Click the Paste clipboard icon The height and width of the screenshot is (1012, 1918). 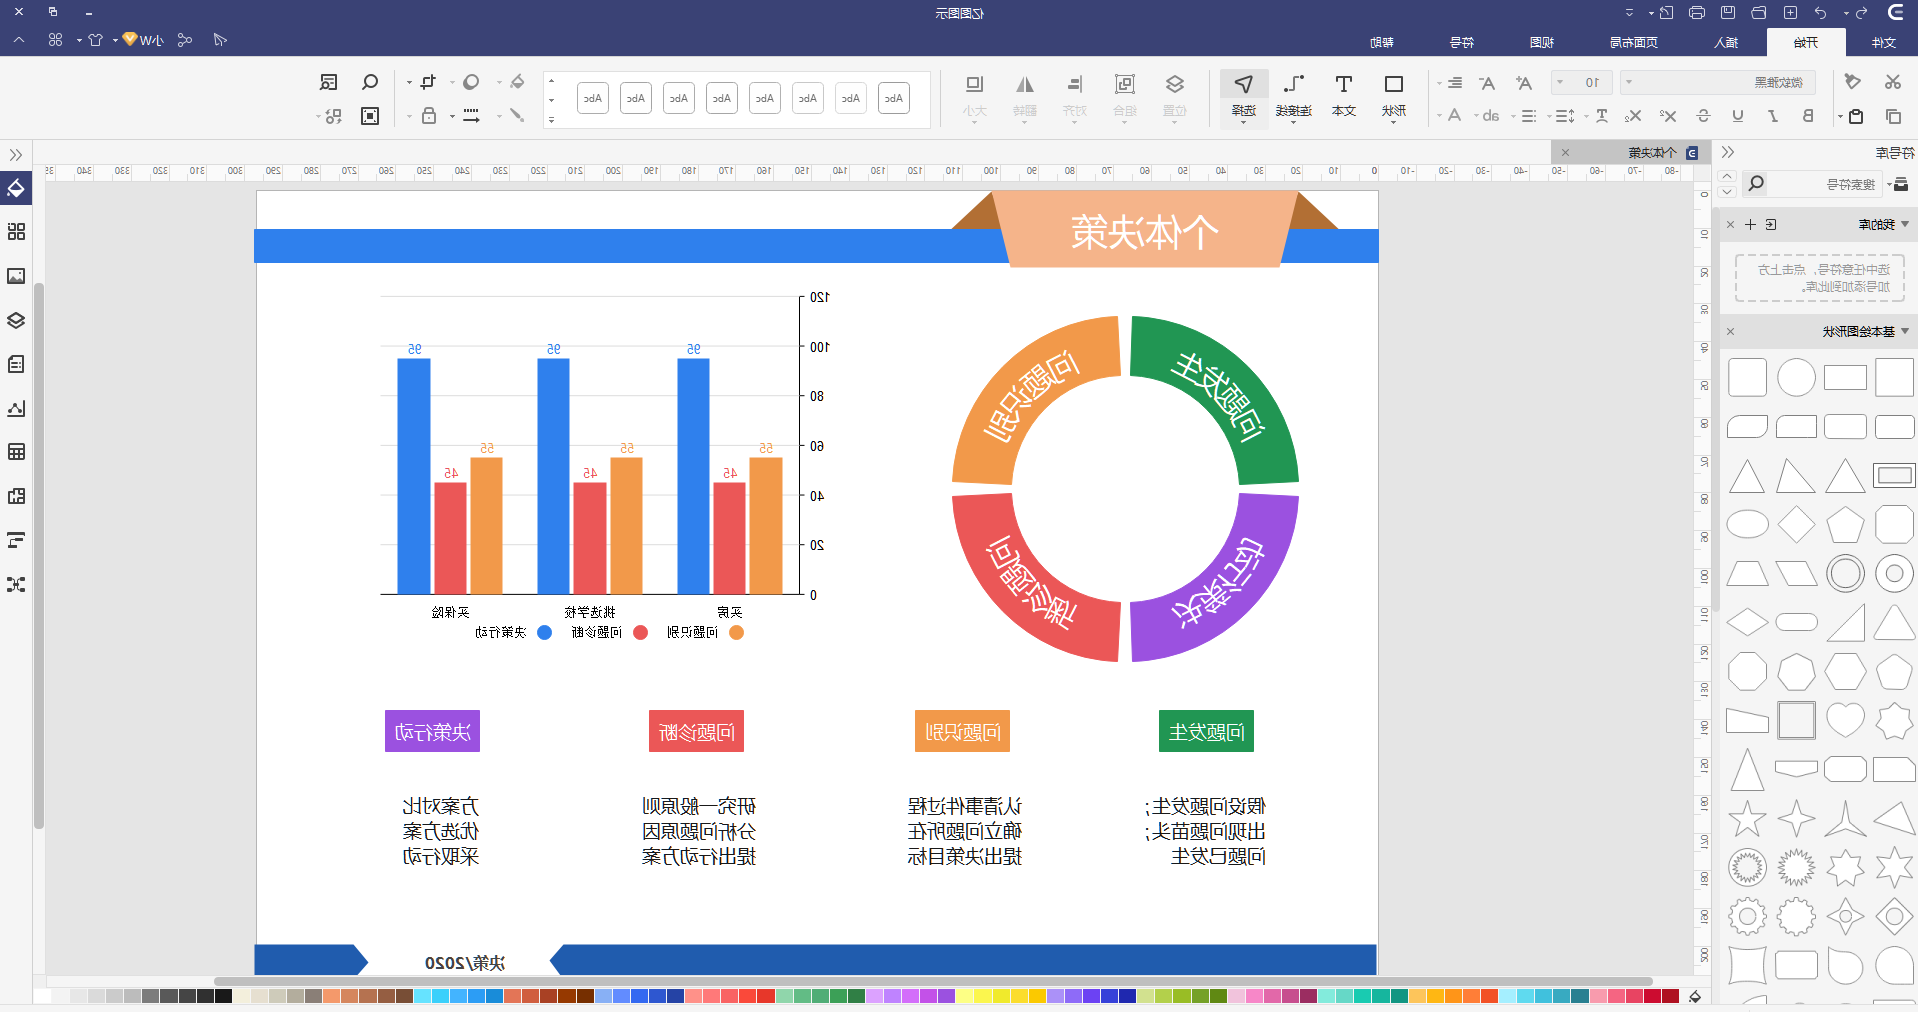pos(1856,116)
